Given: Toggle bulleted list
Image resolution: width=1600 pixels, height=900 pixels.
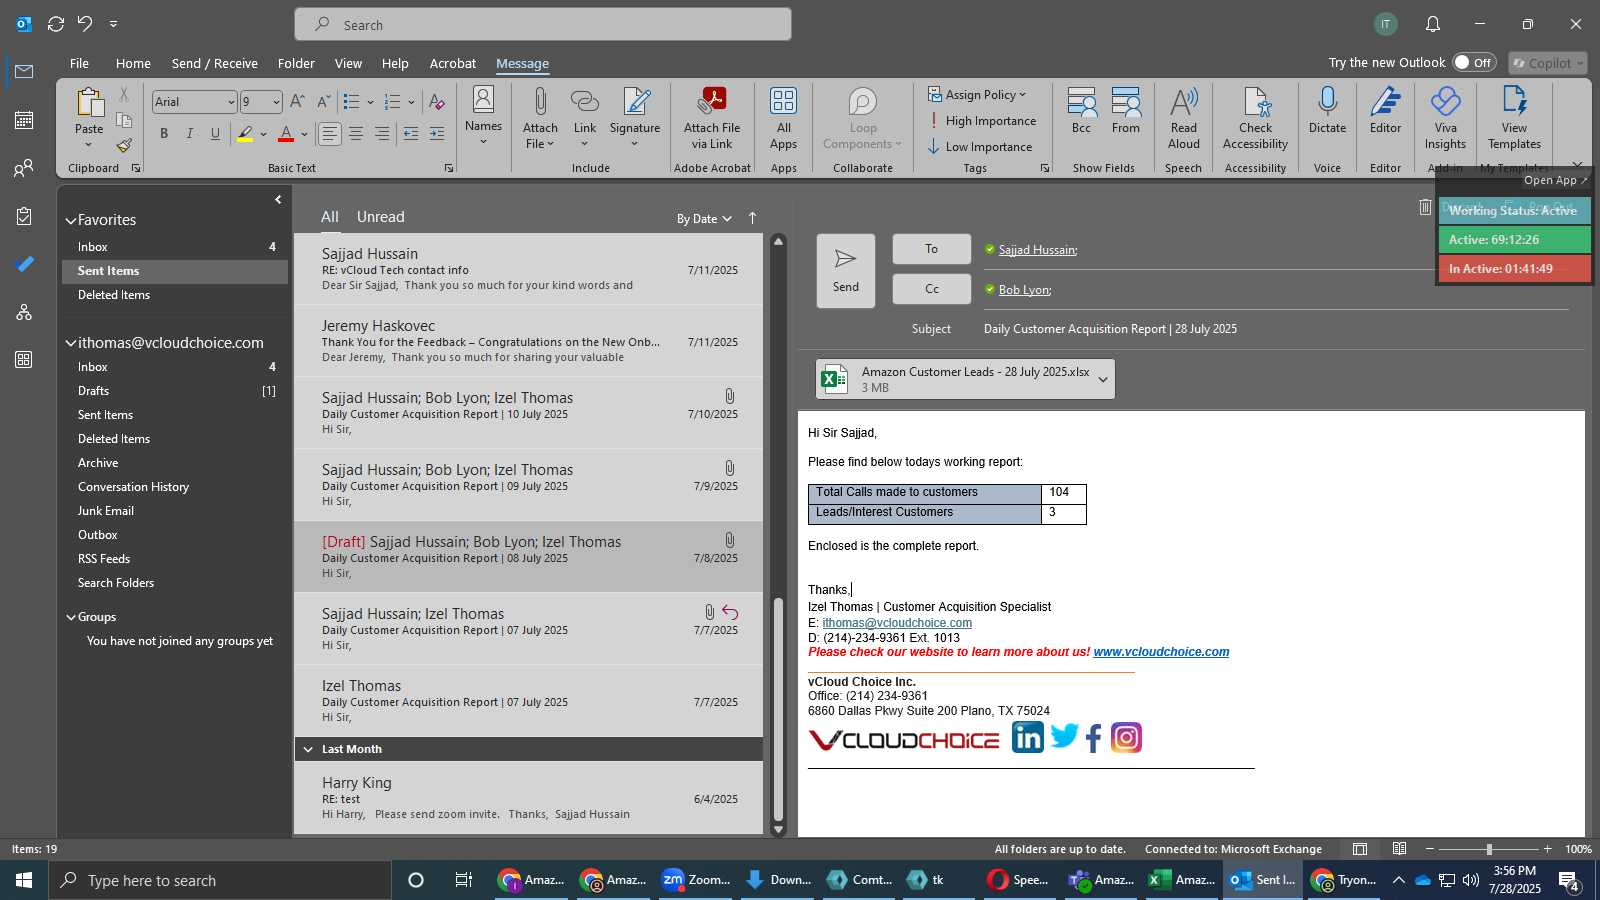Looking at the screenshot, I should 351,101.
